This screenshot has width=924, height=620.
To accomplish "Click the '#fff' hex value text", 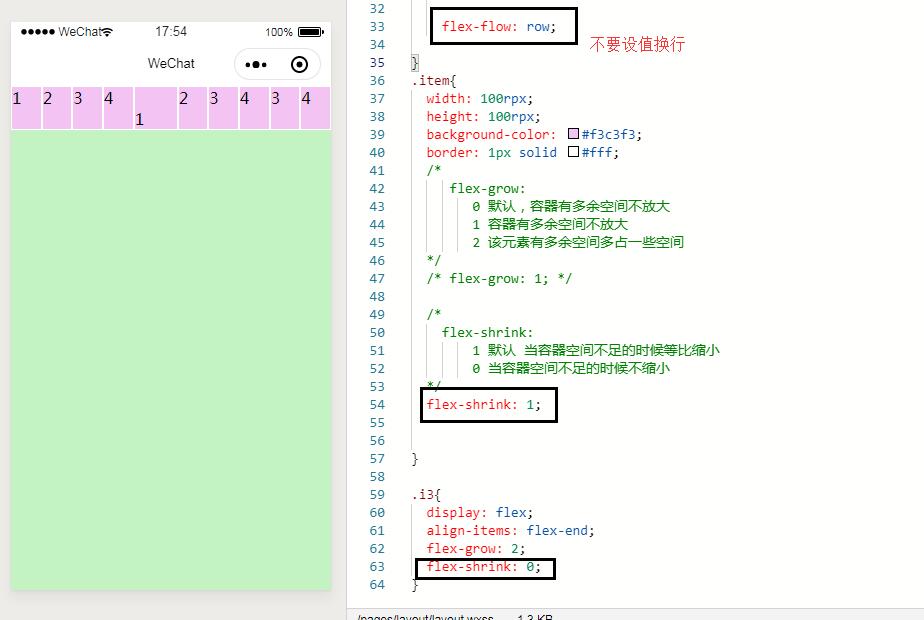I will click(x=599, y=153).
